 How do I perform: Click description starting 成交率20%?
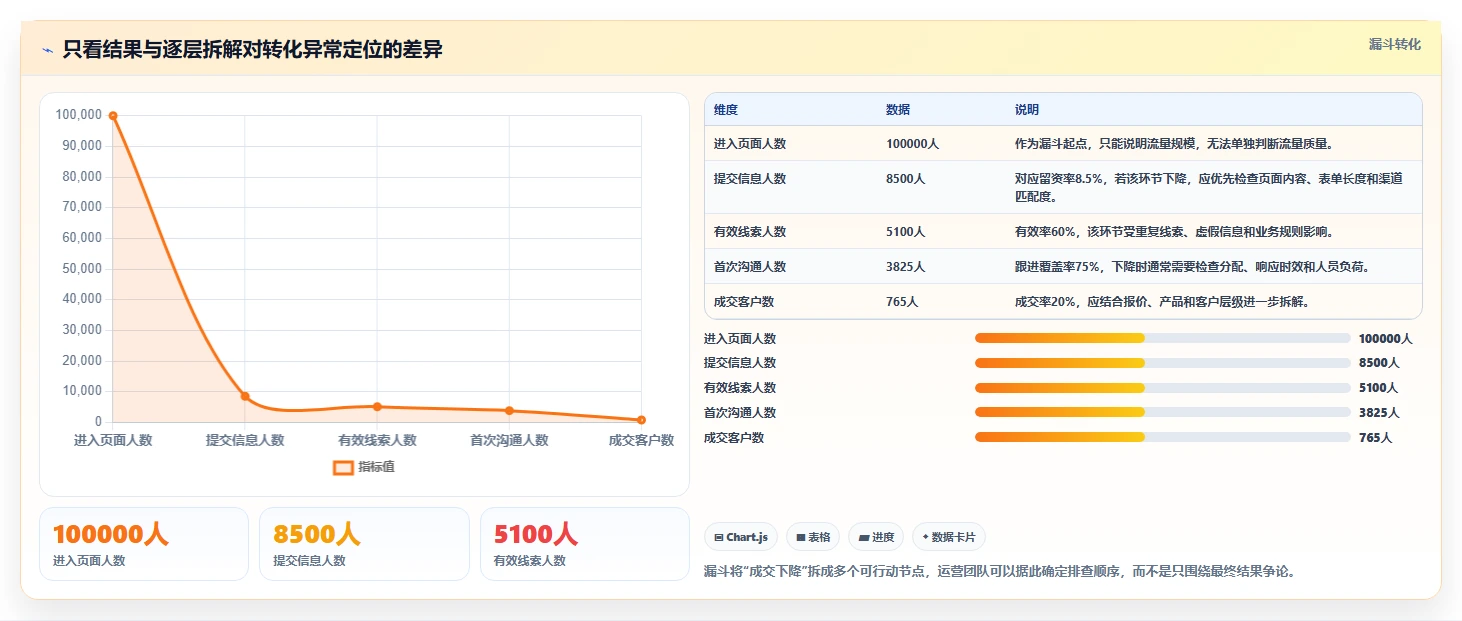(1162, 302)
